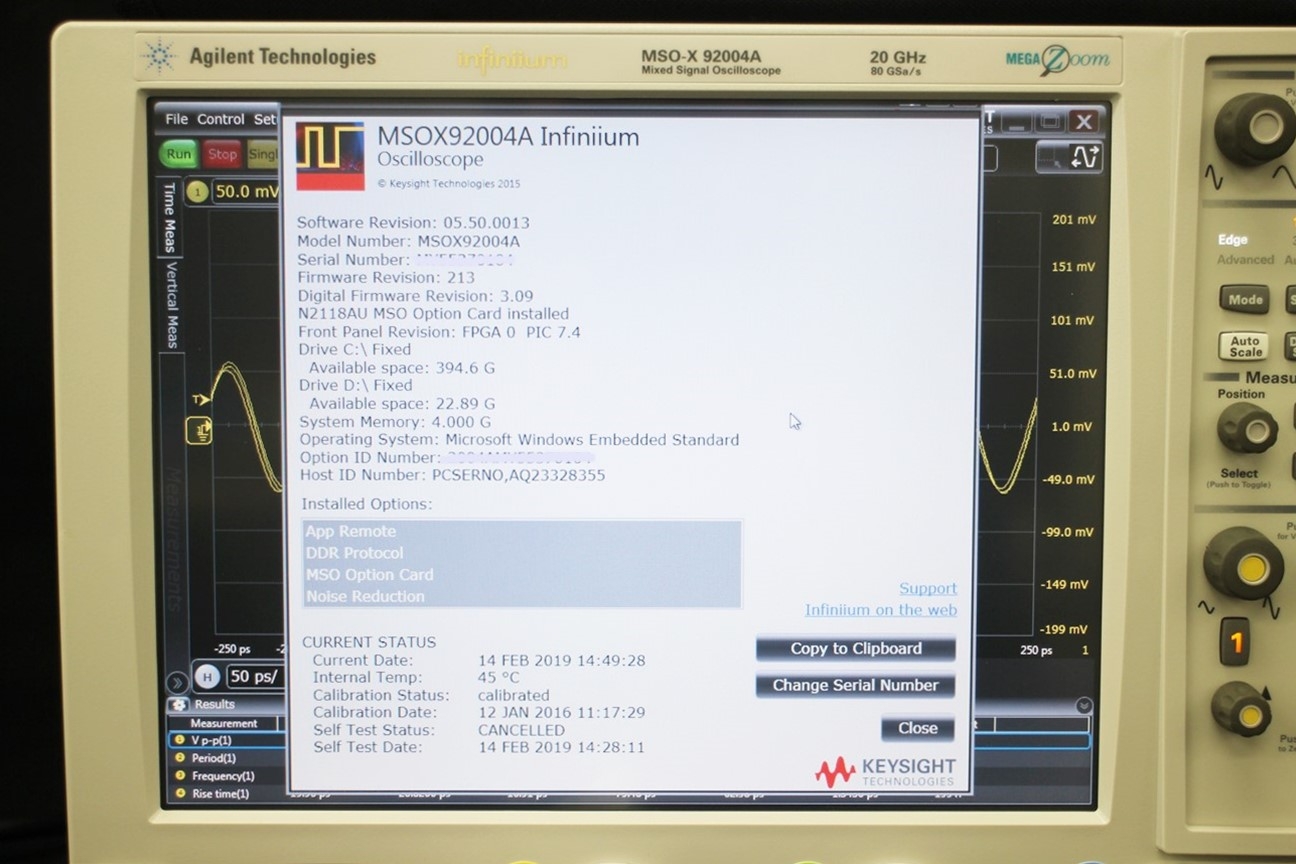1296x864 pixels.
Task: Switch to the Time Meas side tab
Action: (x=169, y=217)
